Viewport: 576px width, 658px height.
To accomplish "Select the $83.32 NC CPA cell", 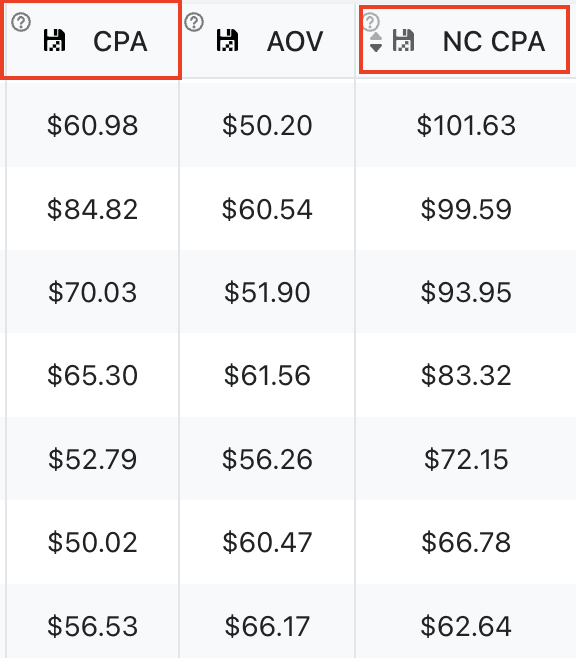I will [x=466, y=375].
